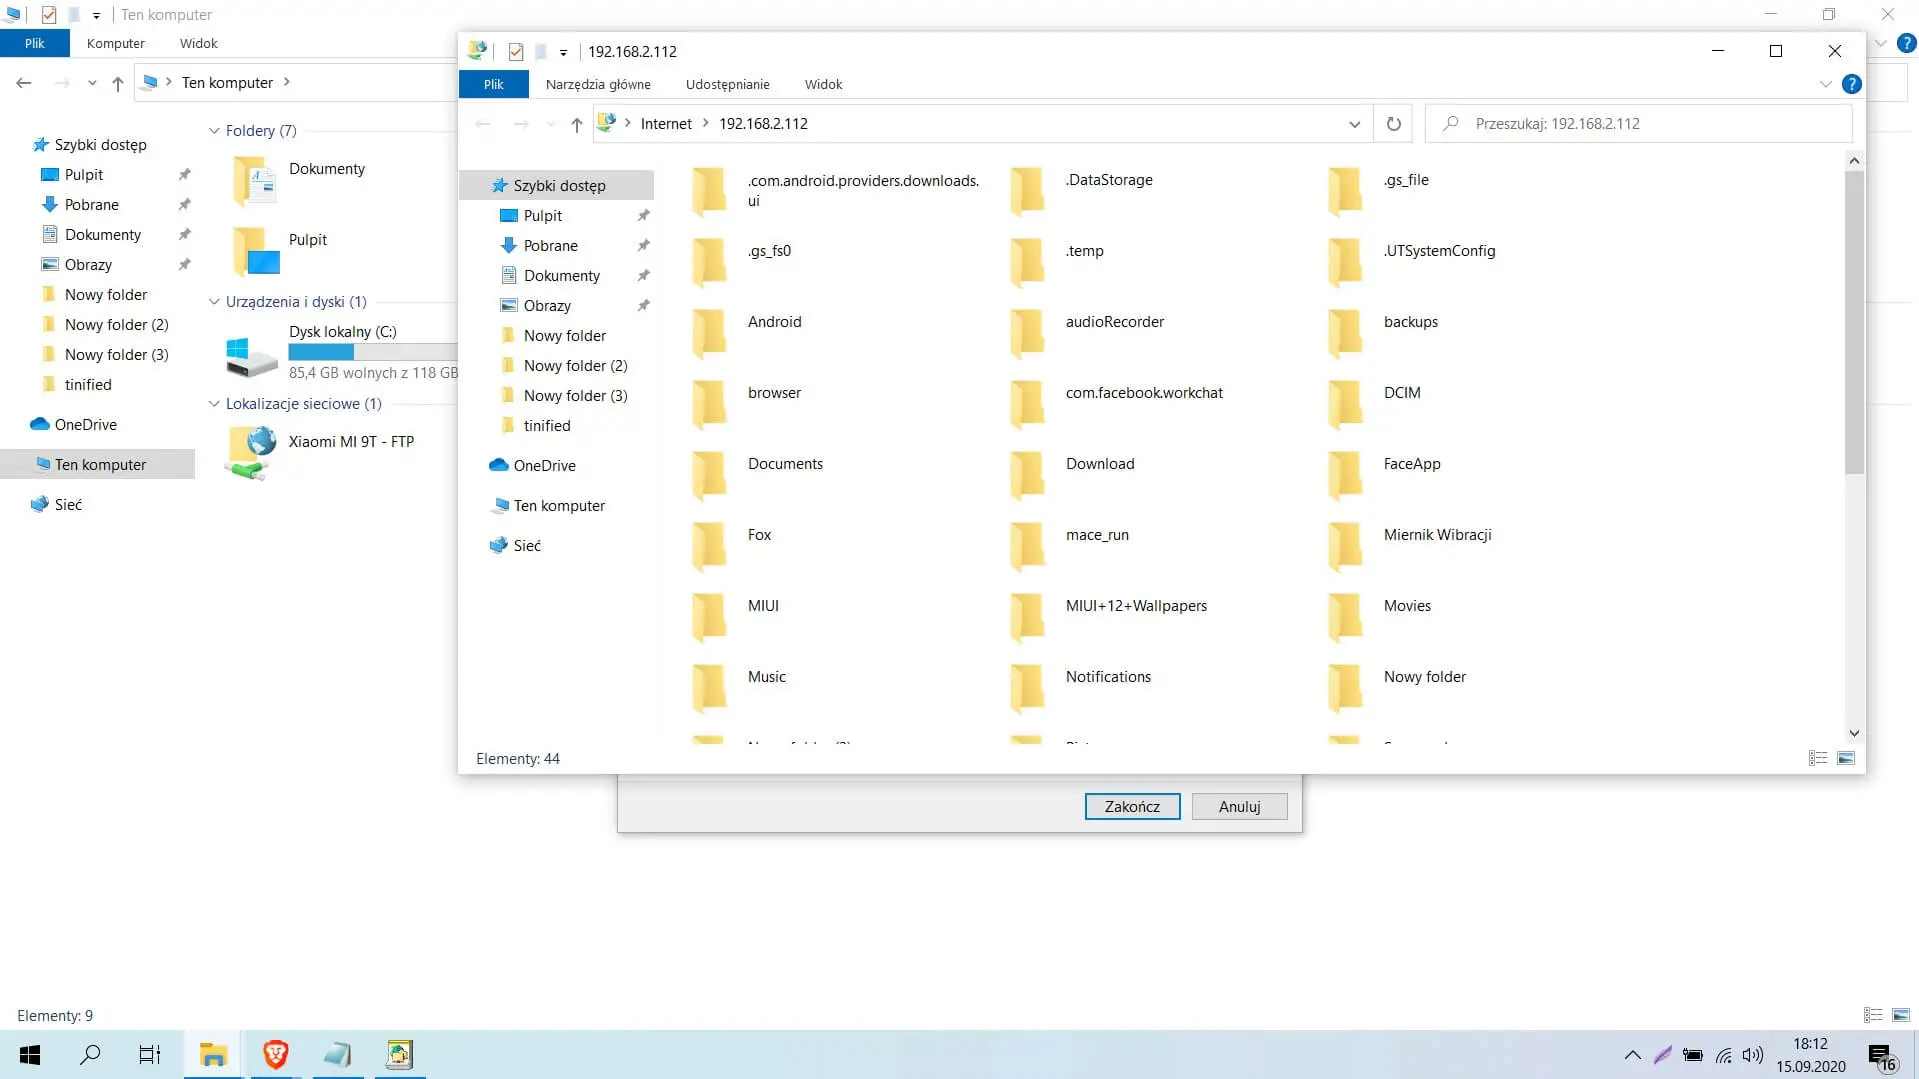Switch to large thumbnails view in status bar

tap(1845, 758)
